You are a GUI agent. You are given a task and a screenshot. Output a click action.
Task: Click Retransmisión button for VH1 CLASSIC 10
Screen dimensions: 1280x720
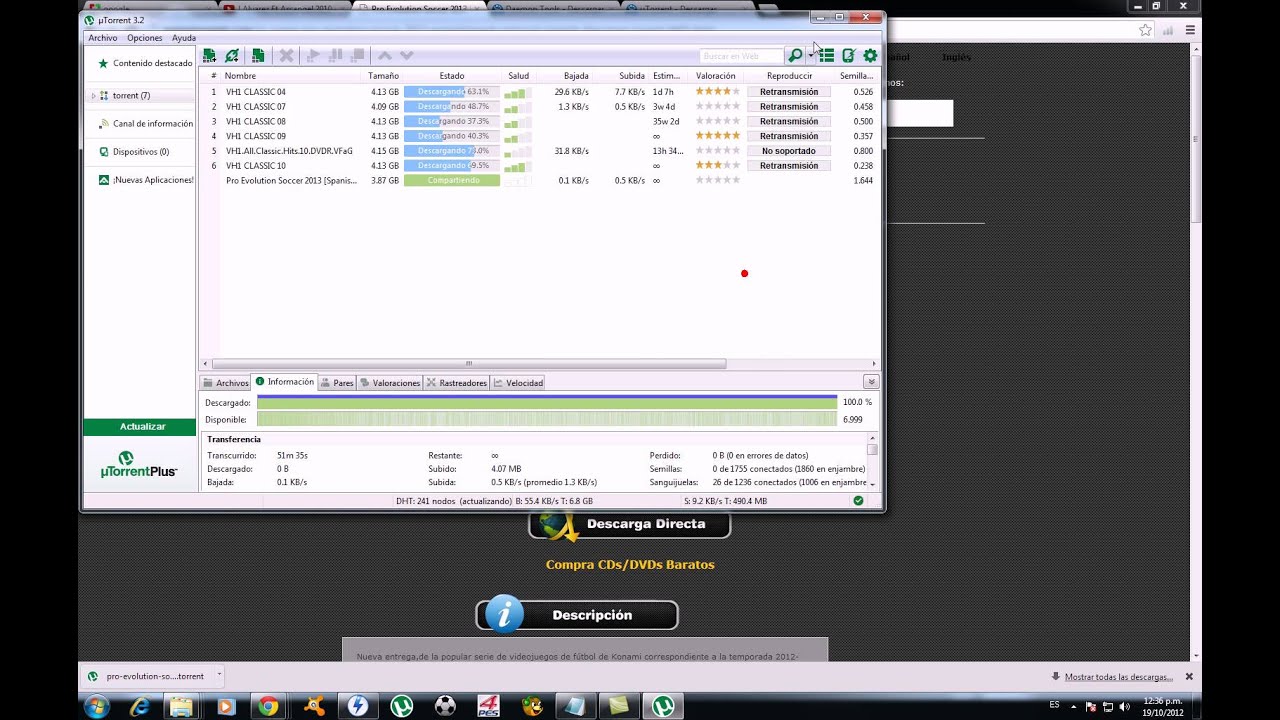point(789,166)
